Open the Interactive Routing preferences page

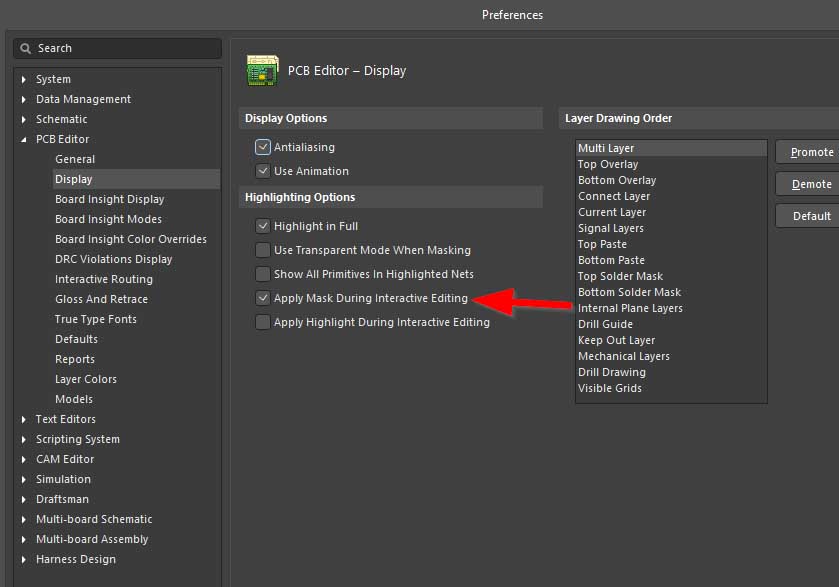[103, 279]
